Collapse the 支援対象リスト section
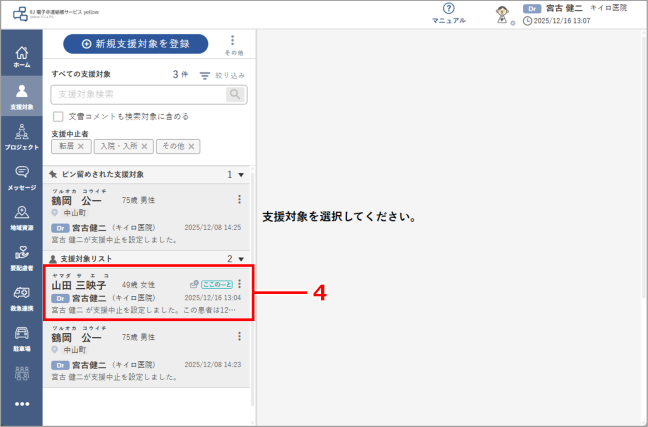The image size is (648, 427). (x=241, y=259)
